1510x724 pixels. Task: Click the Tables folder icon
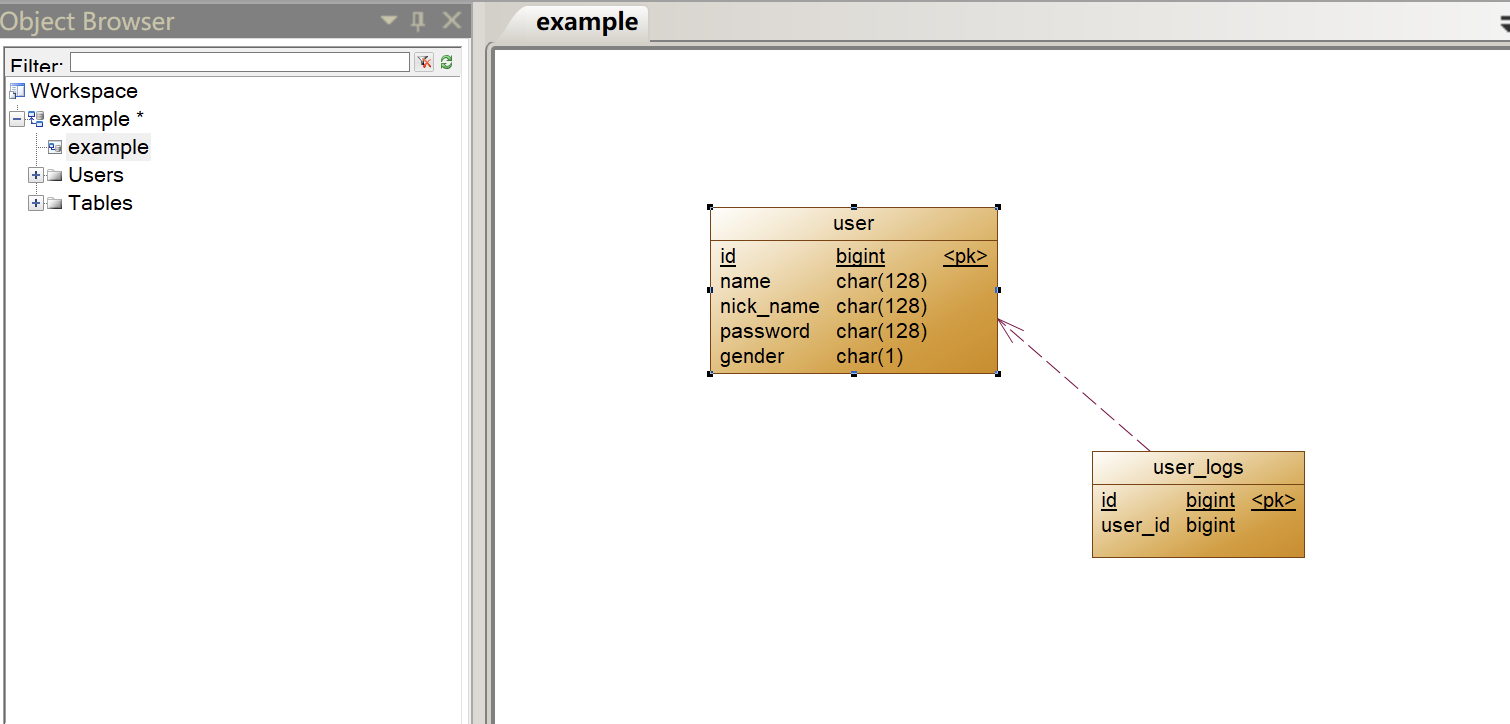55,203
